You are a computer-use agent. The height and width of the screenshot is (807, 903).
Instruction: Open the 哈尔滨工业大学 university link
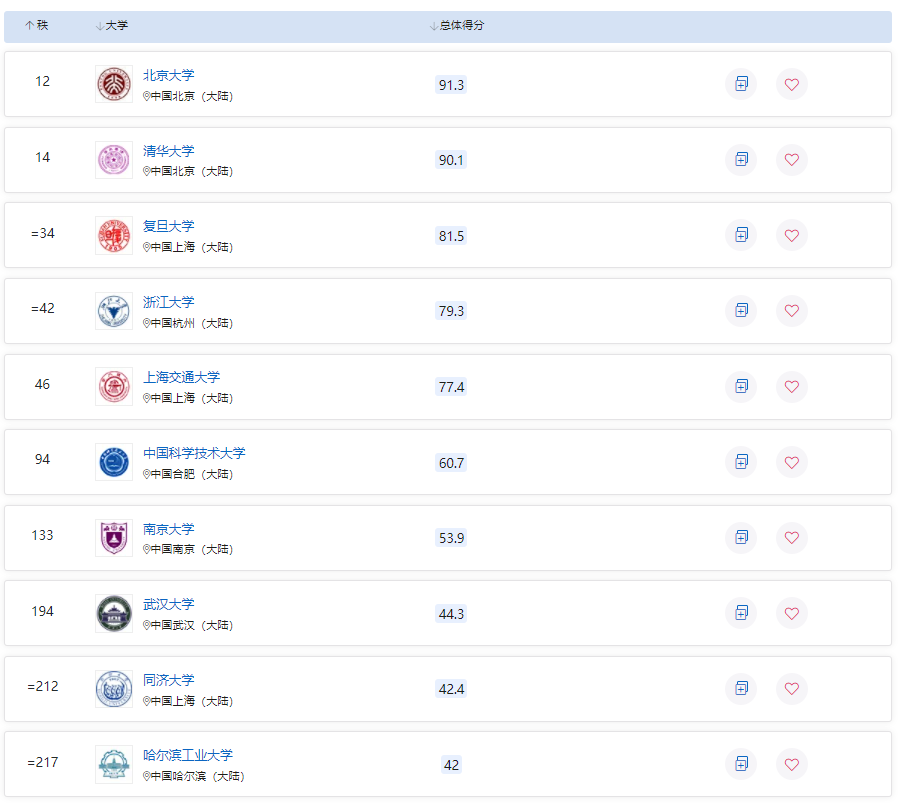point(188,755)
